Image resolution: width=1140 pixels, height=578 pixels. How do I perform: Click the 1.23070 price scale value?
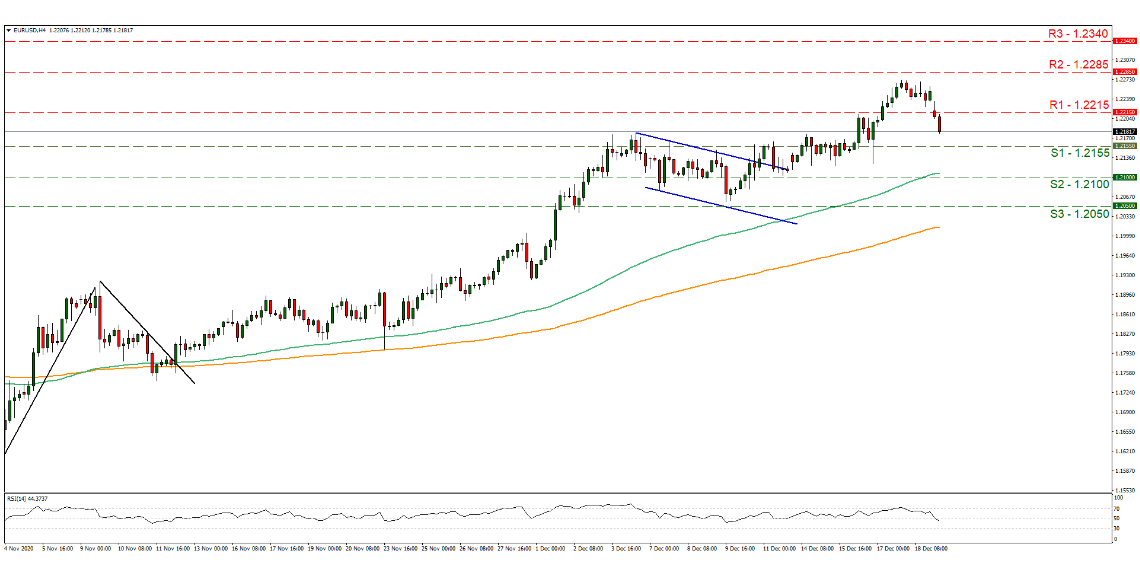point(1123,59)
